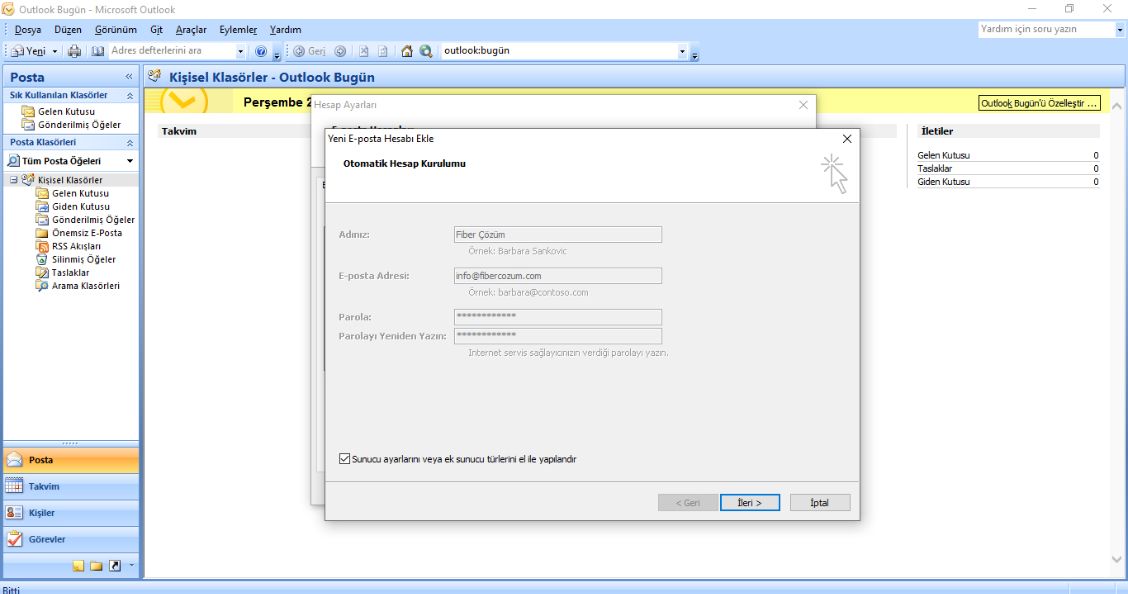This screenshot has width=1128, height=594.
Task: Open the Araçlar menu
Action: point(191,30)
